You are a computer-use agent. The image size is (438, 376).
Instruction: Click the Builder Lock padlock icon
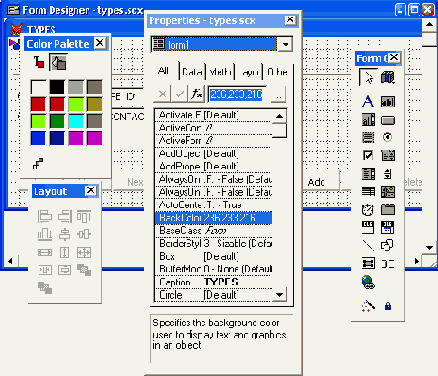[388, 306]
